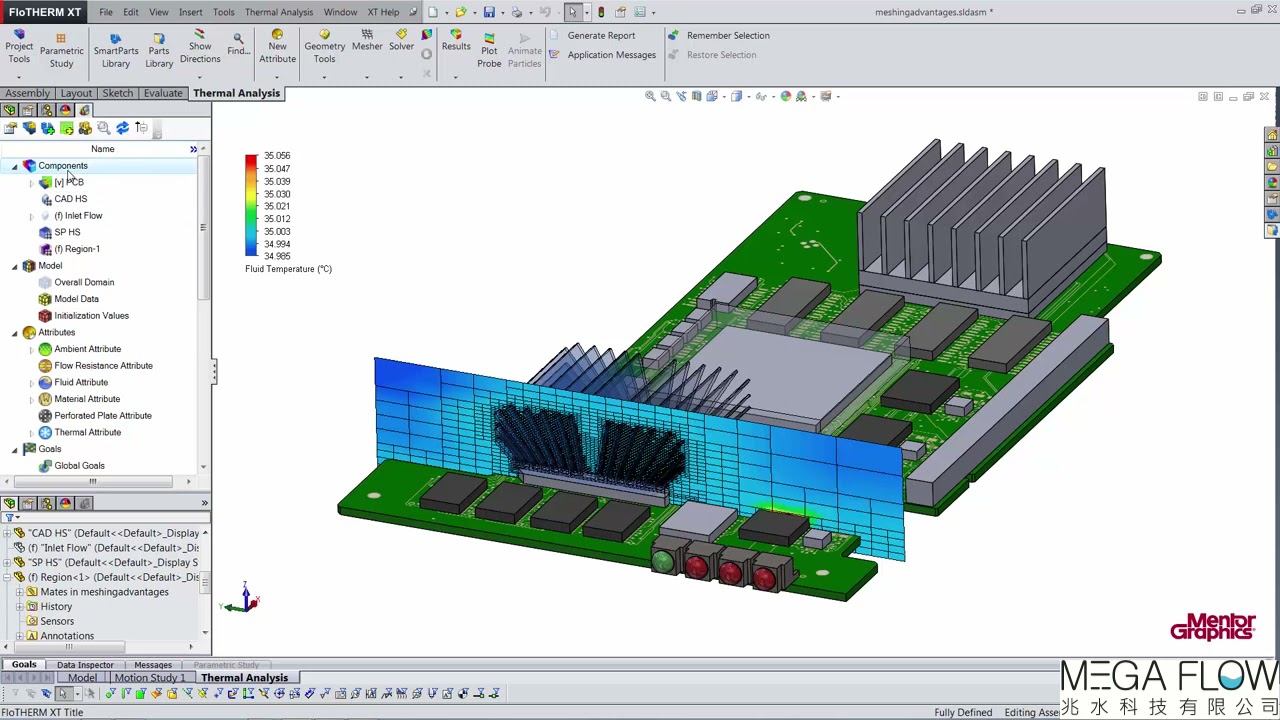Open the Parts Library
Screen dimensions: 1280x720
(x=159, y=50)
